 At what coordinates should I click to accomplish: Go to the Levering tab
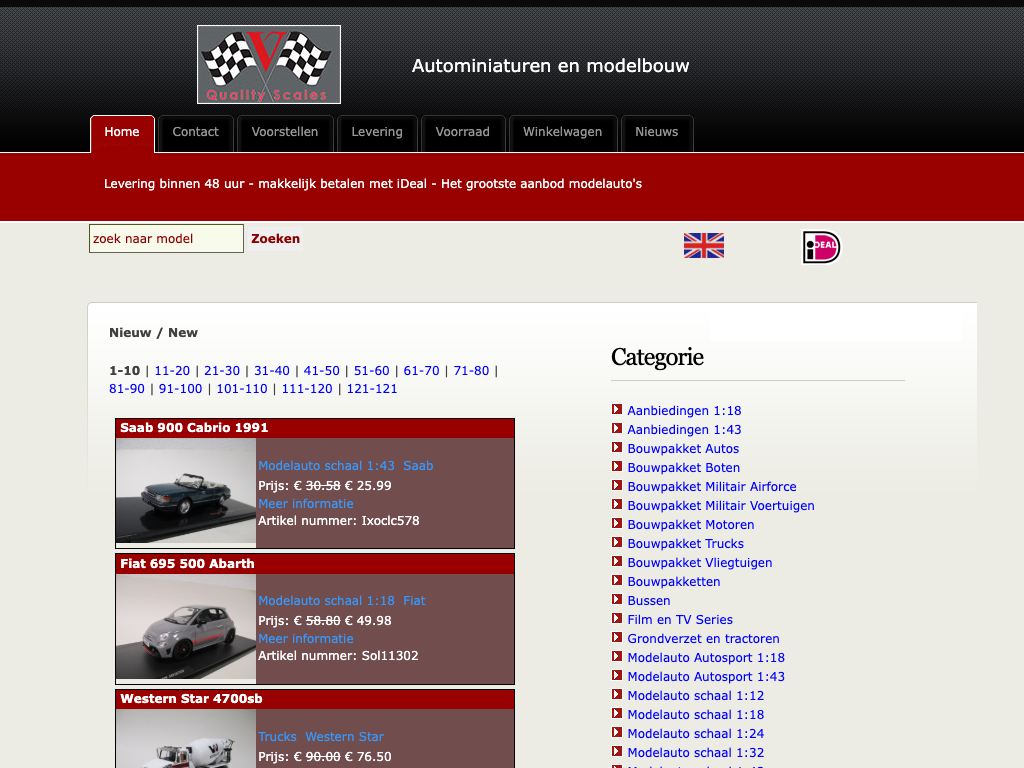tap(377, 132)
